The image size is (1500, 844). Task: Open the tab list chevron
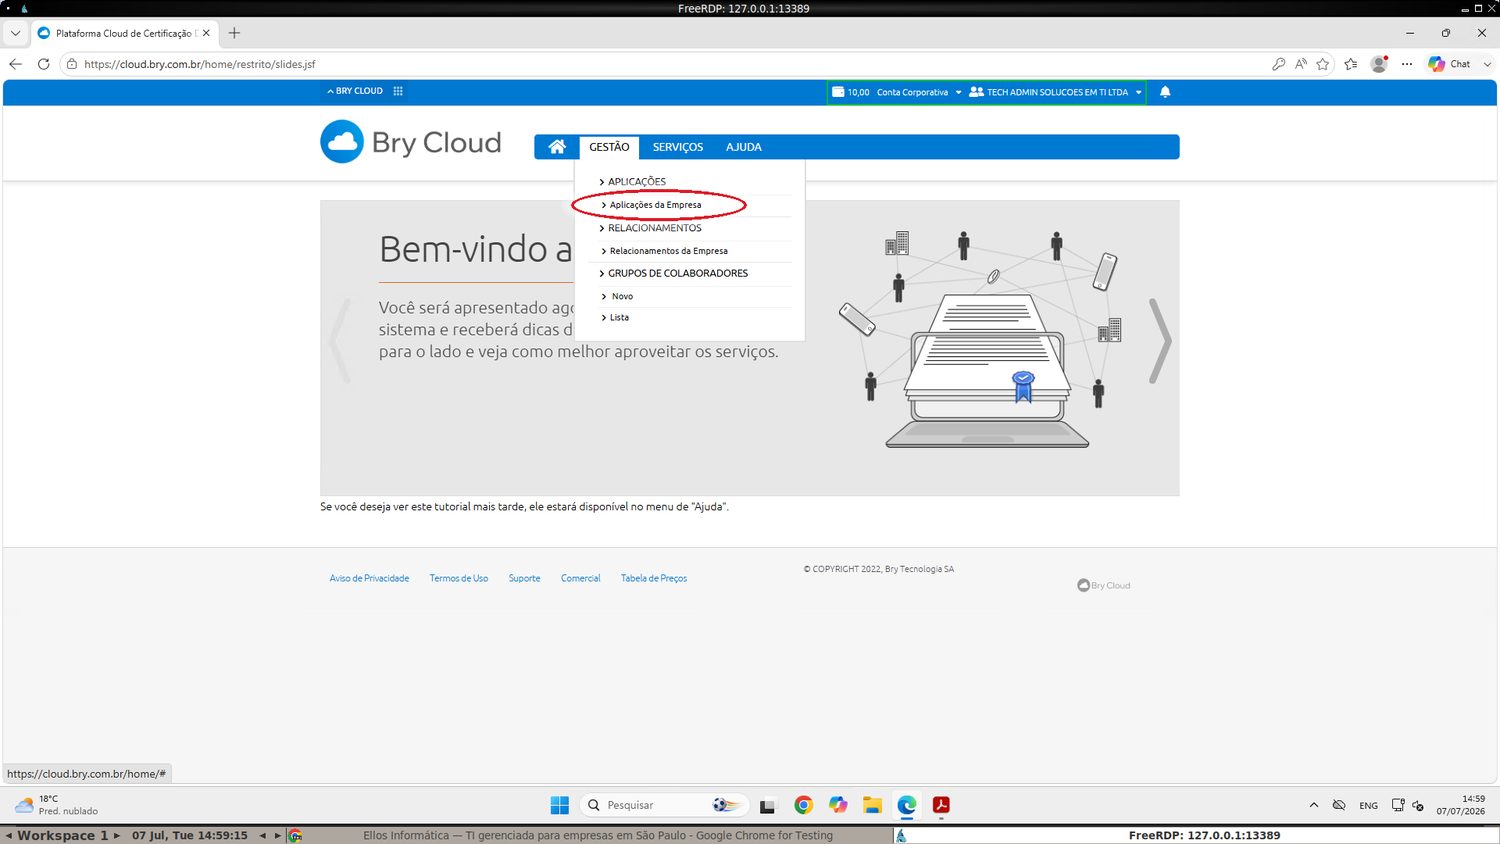(15, 33)
